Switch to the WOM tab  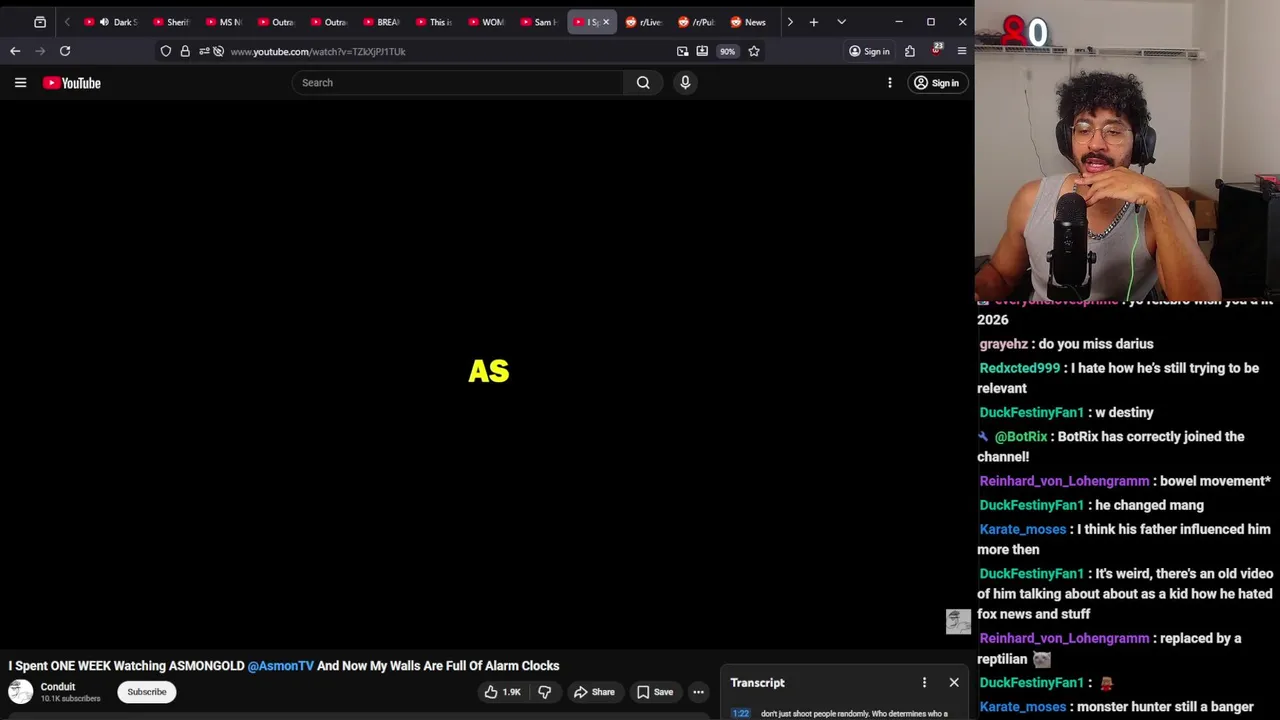pos(486,22)
